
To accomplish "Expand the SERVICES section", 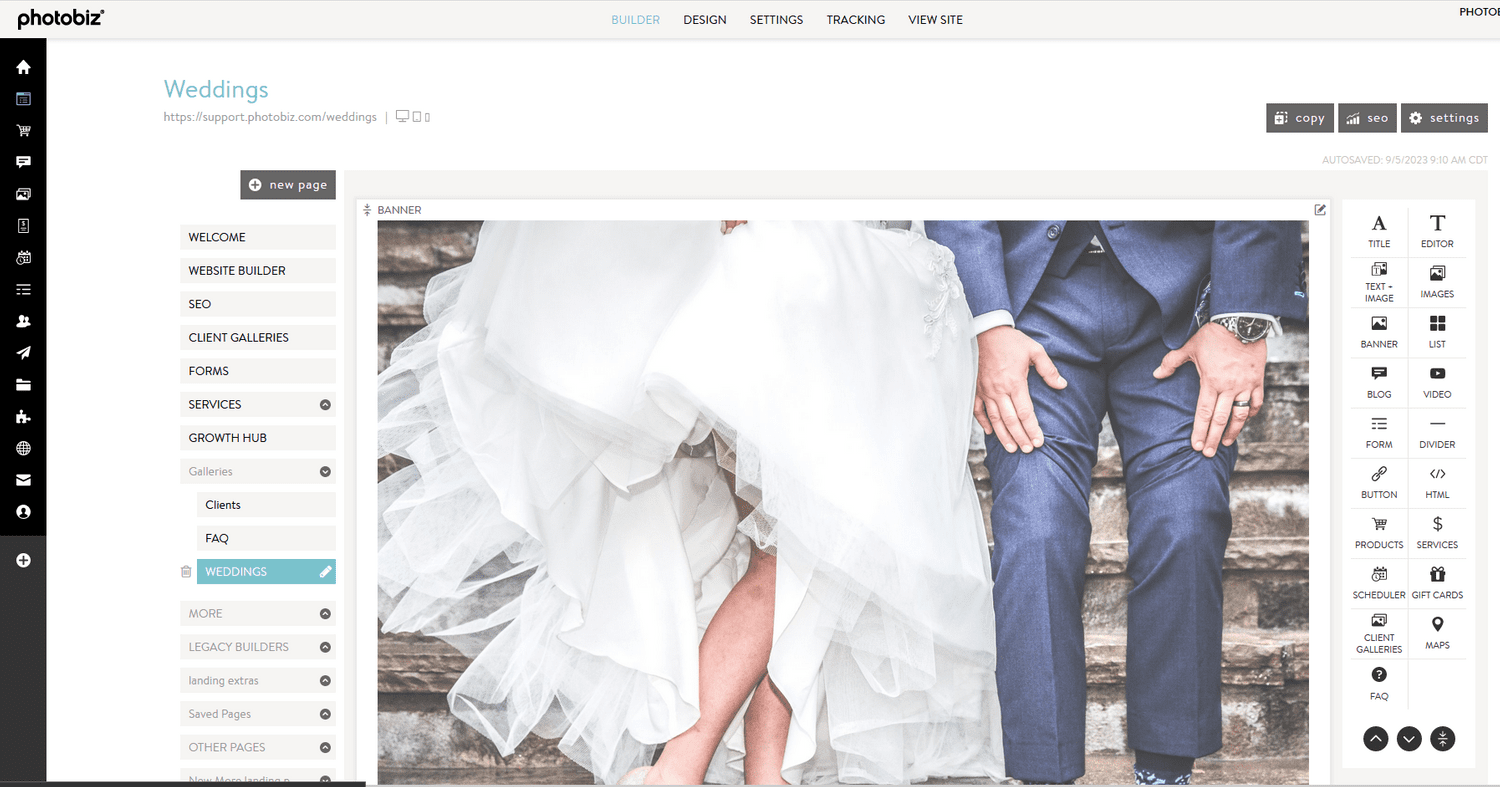I will point(324,404).
